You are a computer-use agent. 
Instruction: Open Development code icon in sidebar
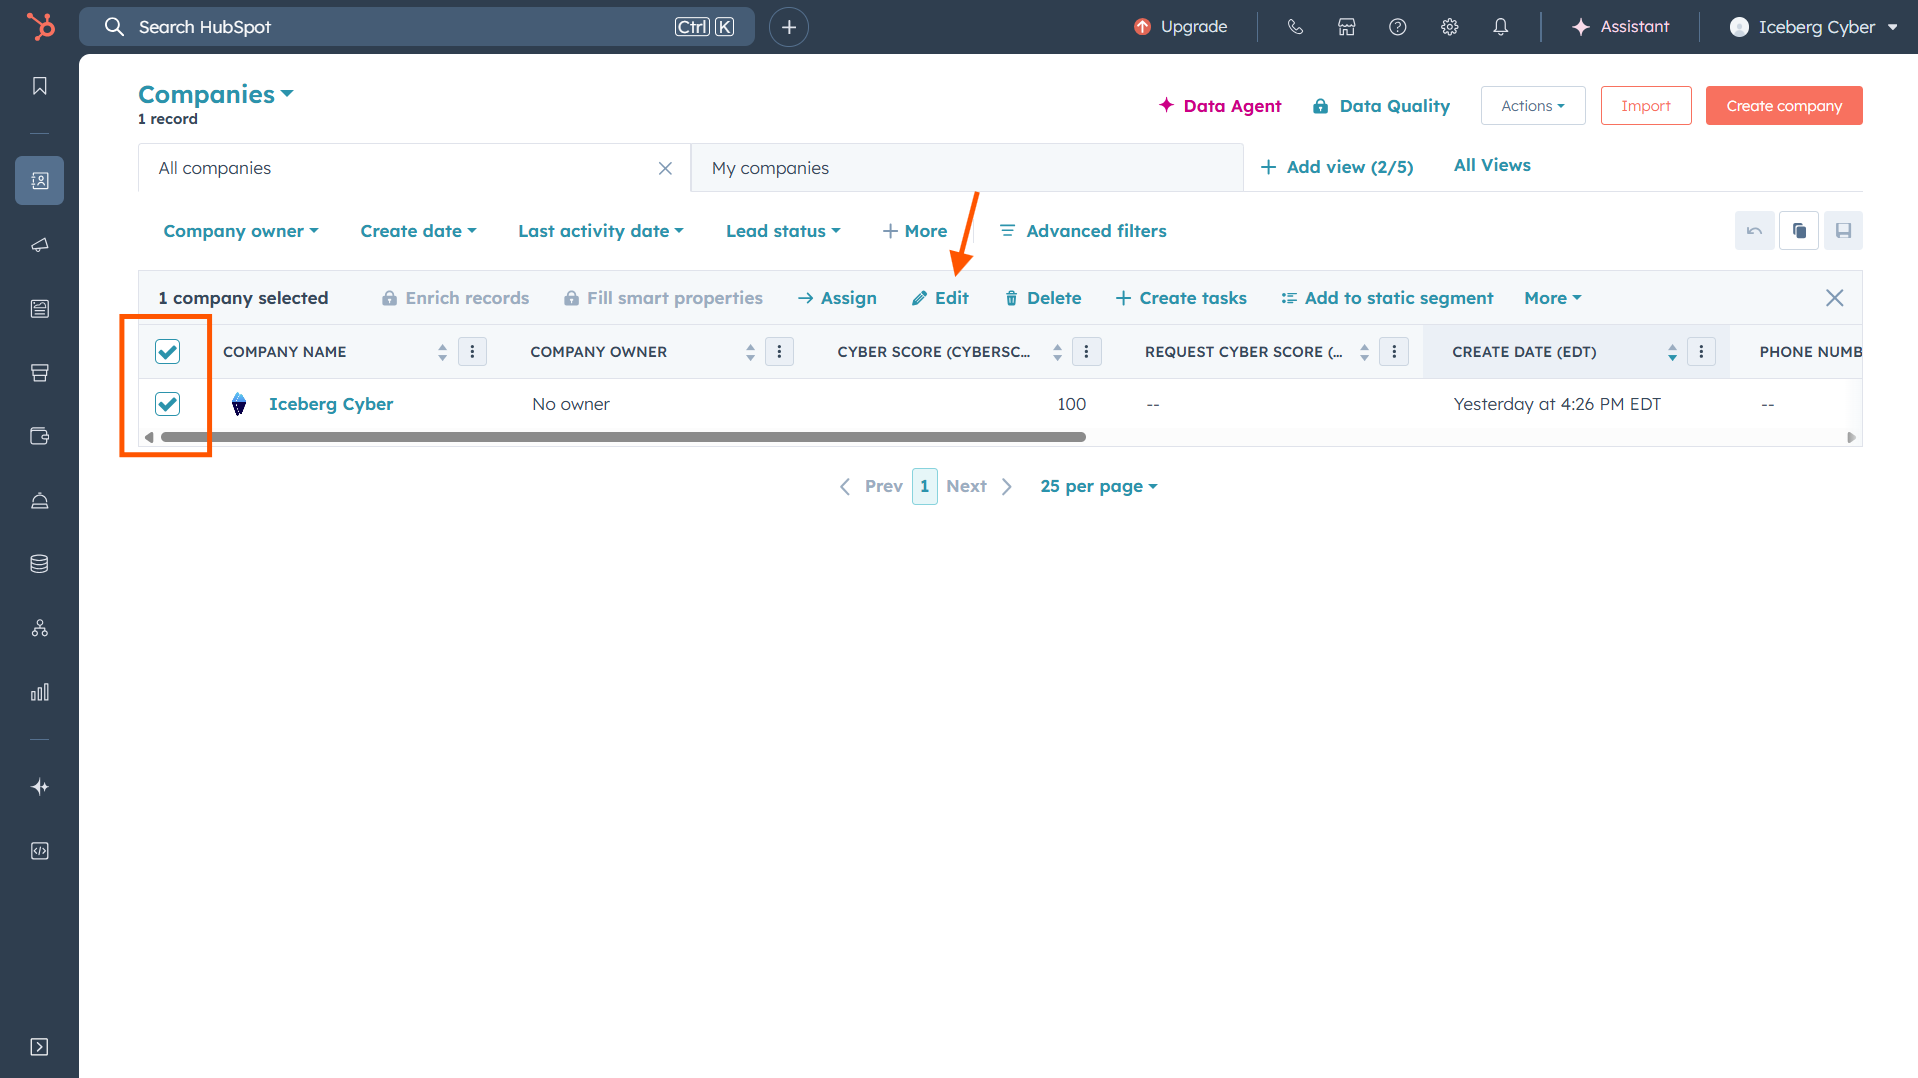(40, 851)
